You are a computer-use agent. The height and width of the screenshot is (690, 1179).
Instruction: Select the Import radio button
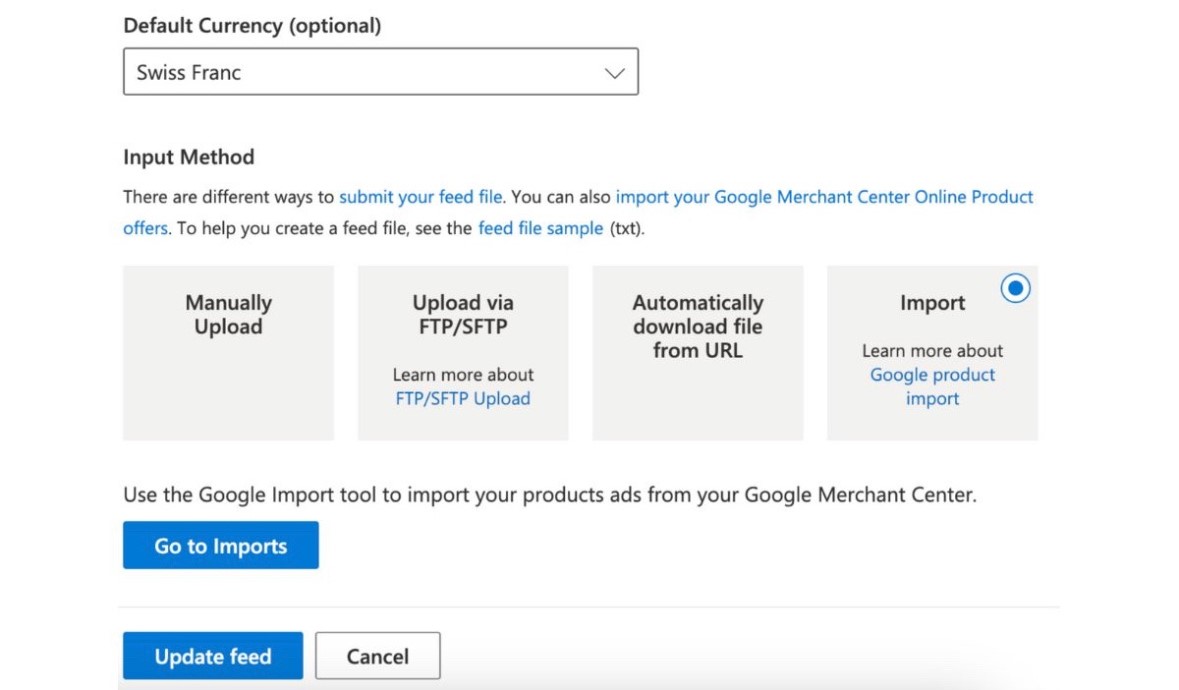(1015, 288)
